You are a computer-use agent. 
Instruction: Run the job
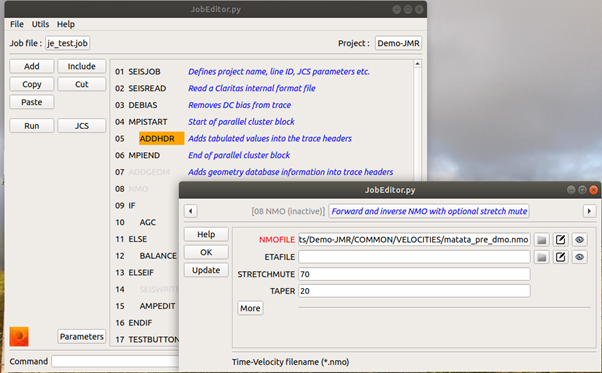[32, 126]
